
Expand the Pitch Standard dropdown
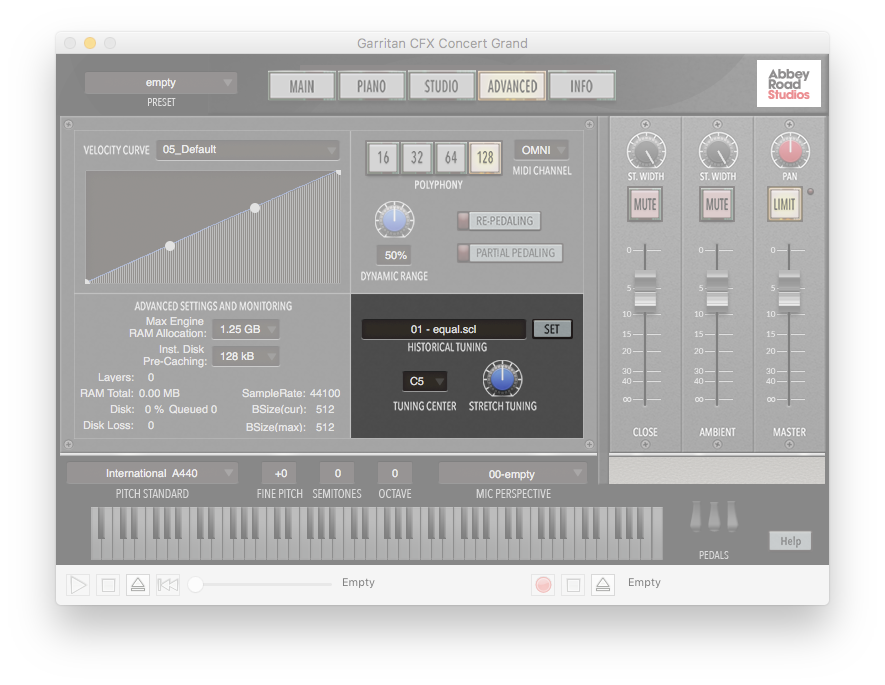[x=152, y=473]
